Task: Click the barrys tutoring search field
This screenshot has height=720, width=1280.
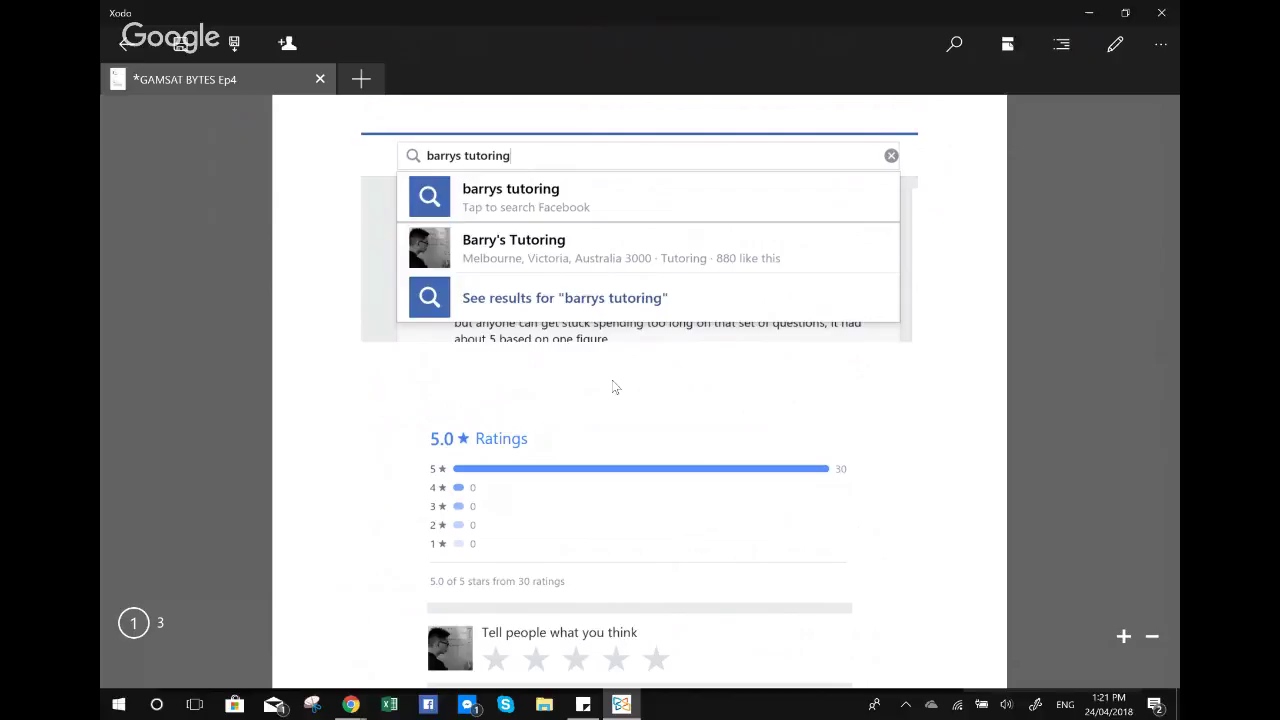Action: point(648,156)
